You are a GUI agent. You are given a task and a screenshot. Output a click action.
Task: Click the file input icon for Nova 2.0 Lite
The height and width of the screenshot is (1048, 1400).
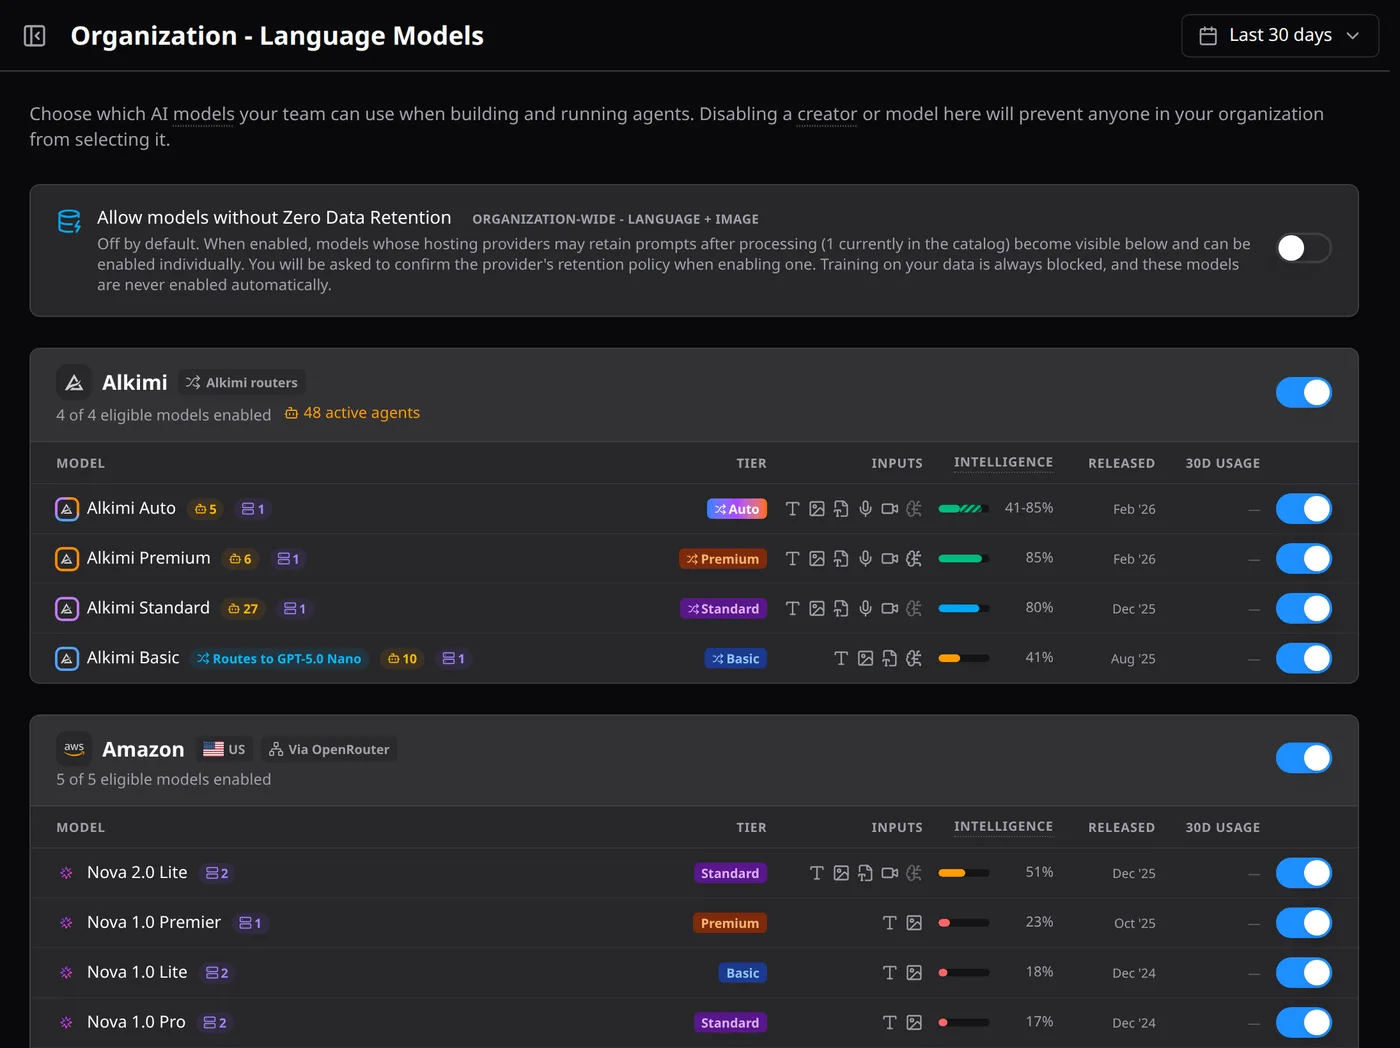(866, 873)
